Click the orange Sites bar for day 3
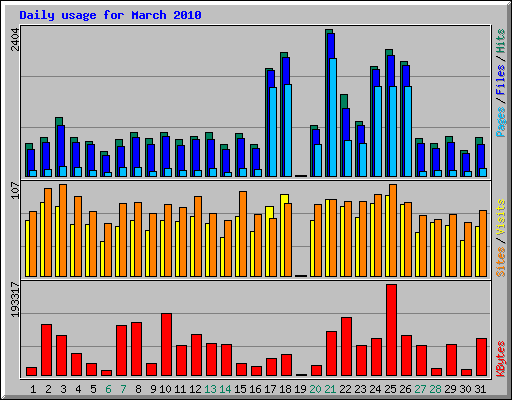Screen dimensions: 512x400 pos(63,230)
